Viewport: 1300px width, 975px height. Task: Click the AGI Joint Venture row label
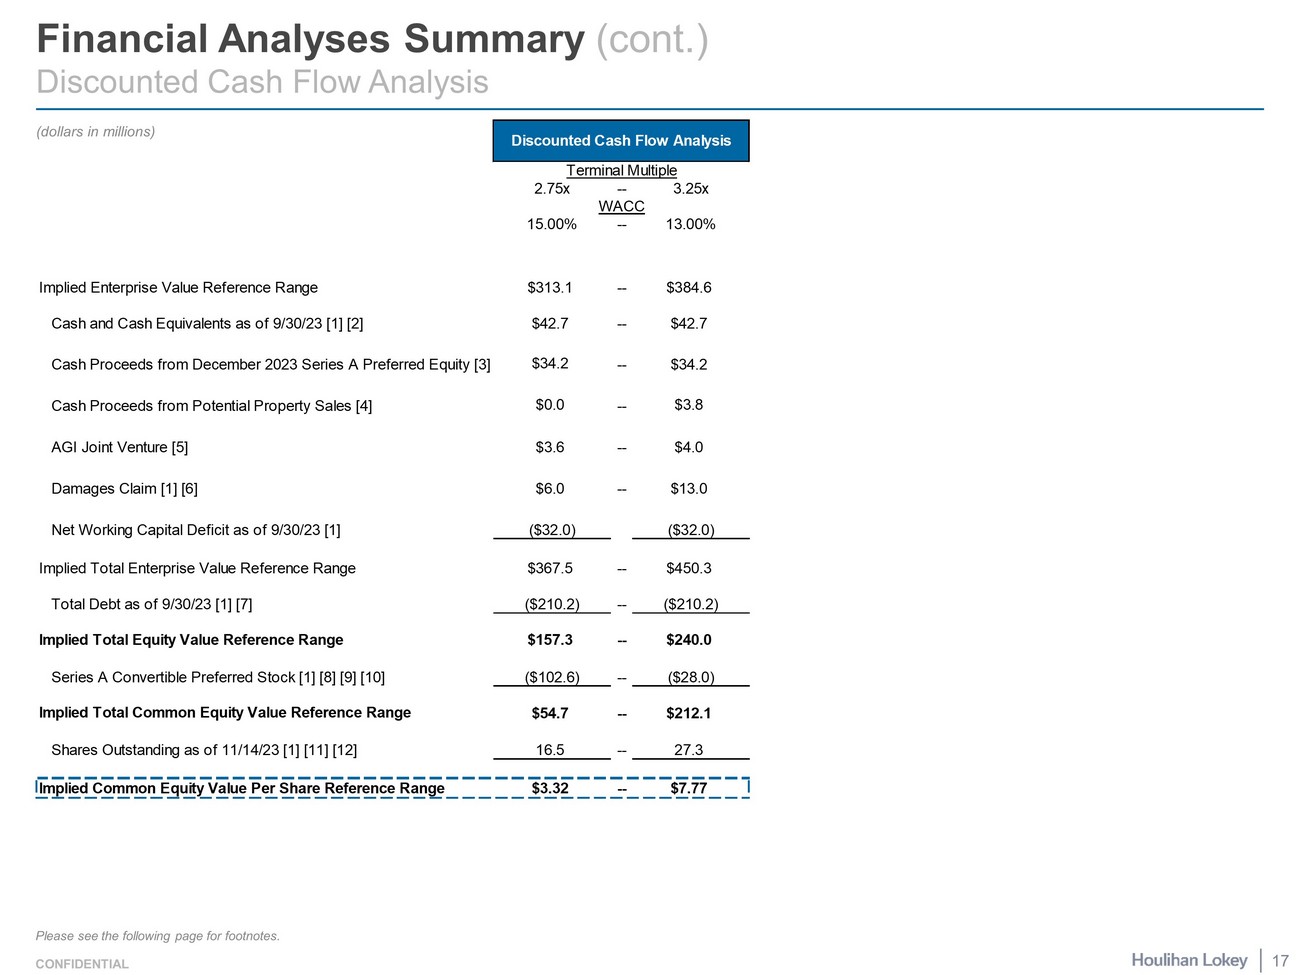(x=119, y=448)
